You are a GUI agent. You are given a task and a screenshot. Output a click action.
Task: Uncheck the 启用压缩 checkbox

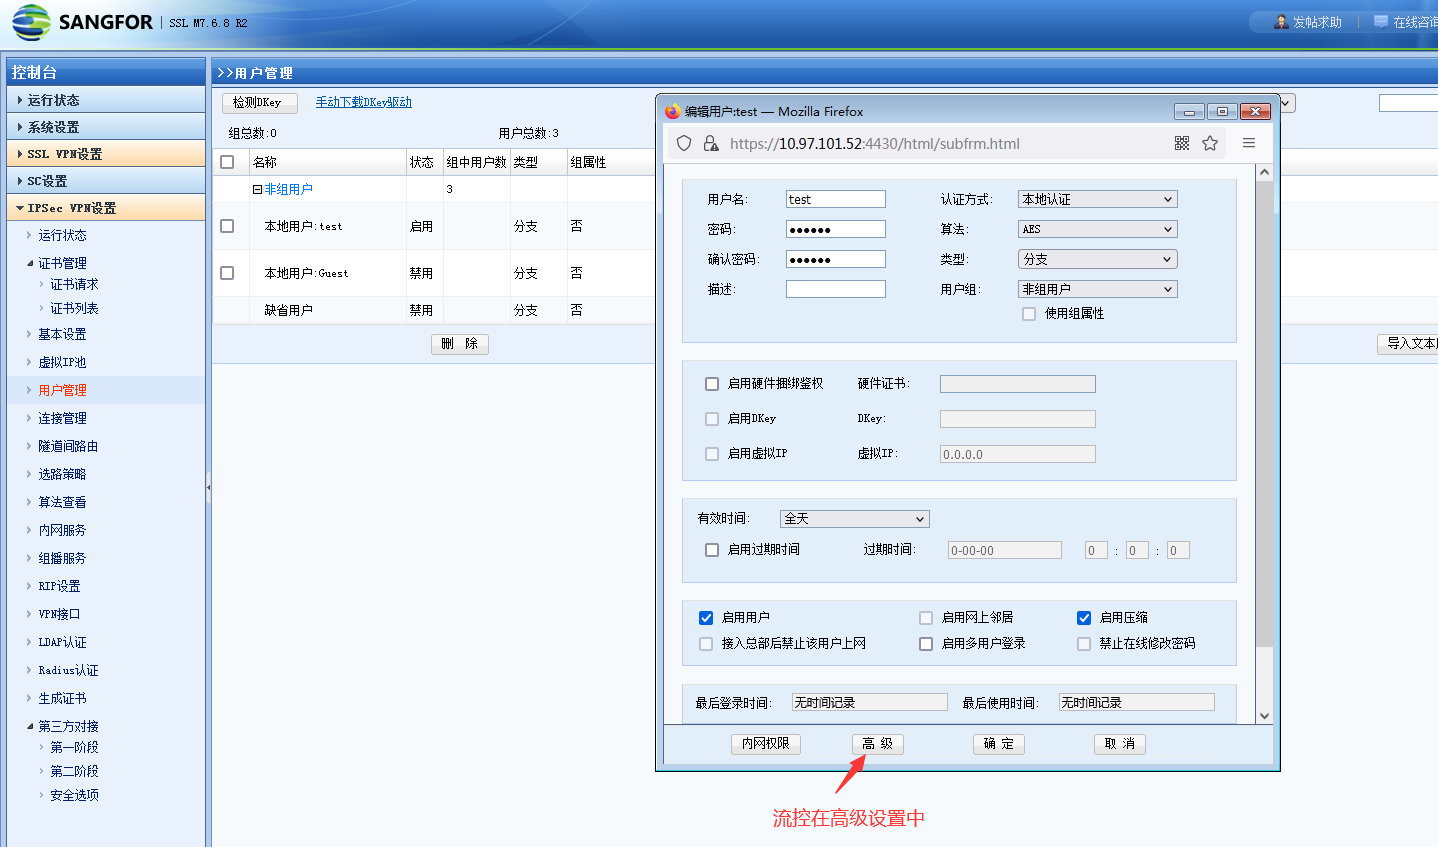(1084, 618)
